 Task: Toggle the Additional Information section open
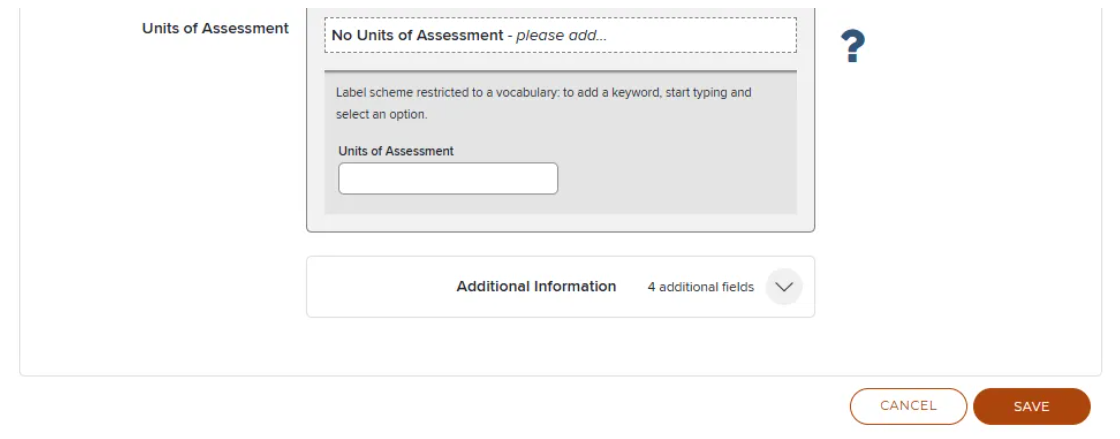pos(784,286)
